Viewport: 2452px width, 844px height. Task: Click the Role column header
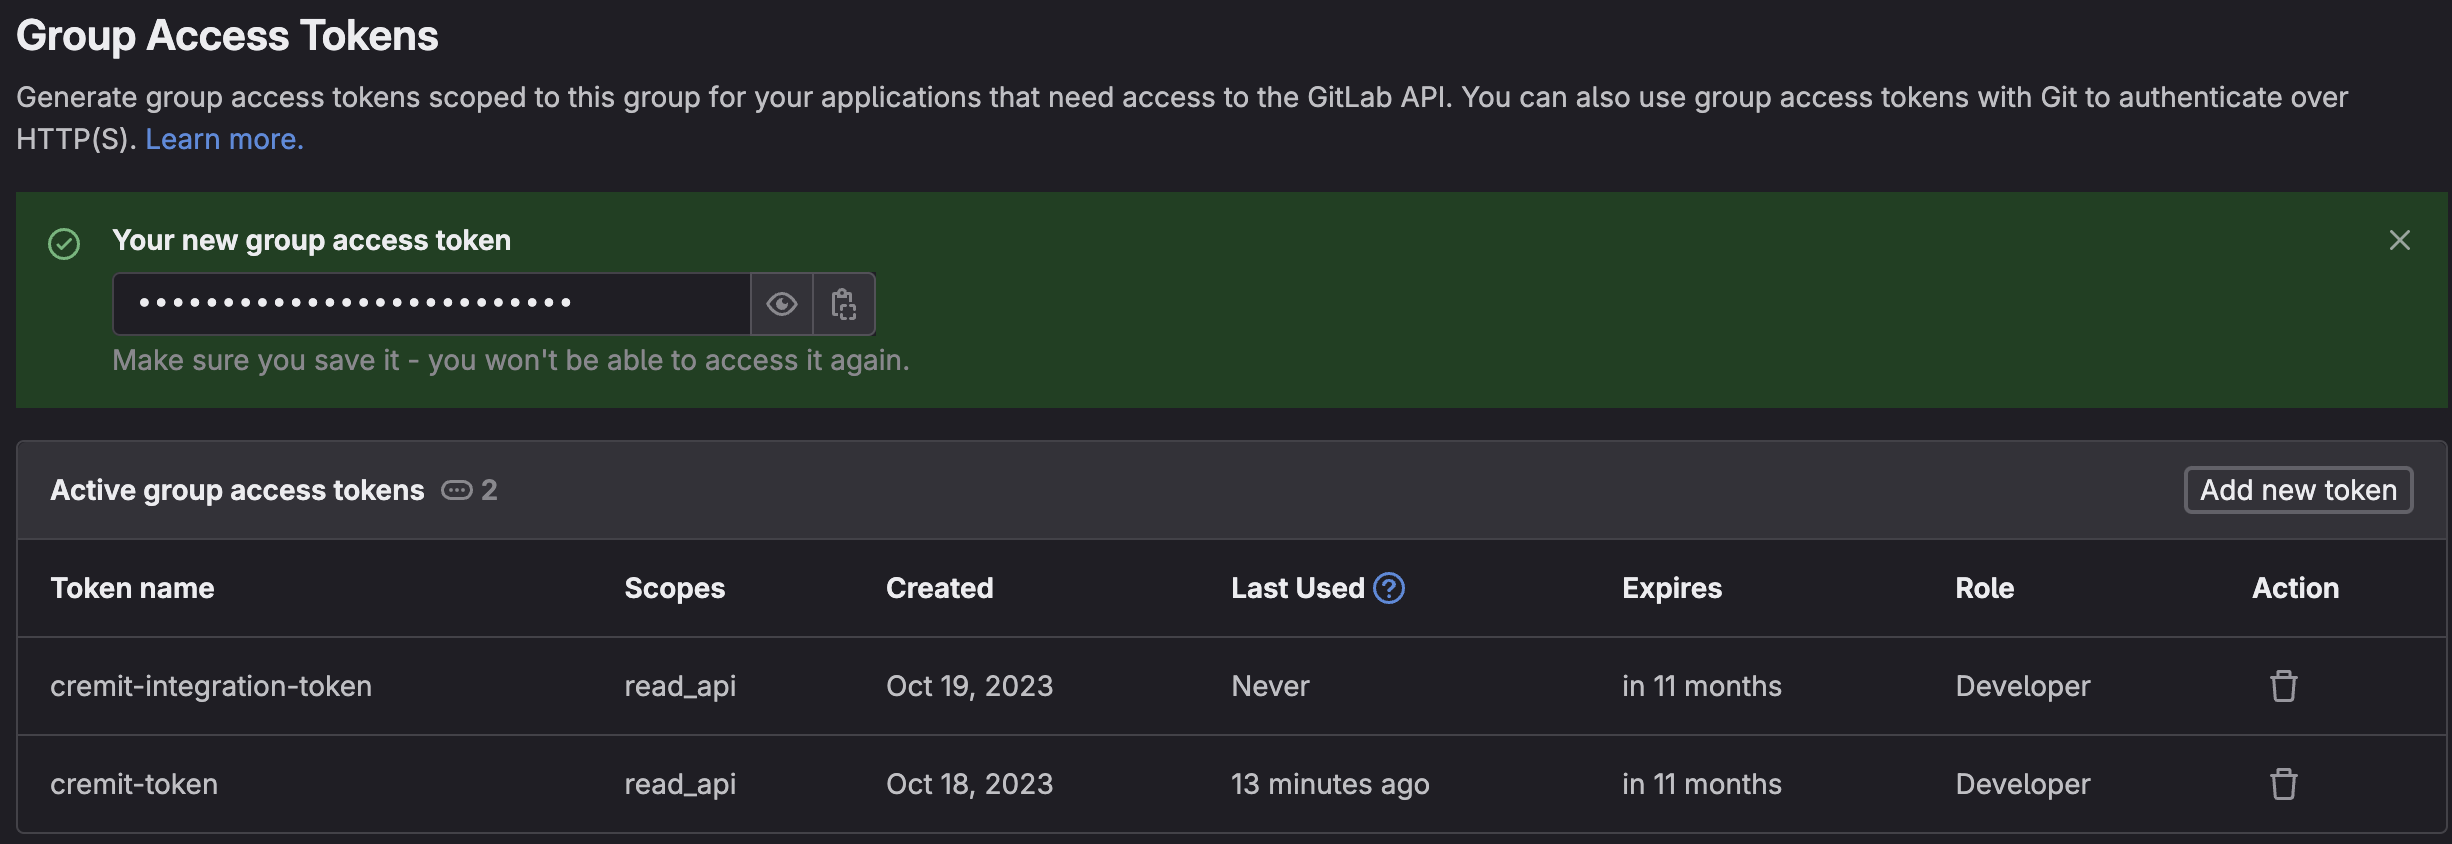tap(1985, 588)
